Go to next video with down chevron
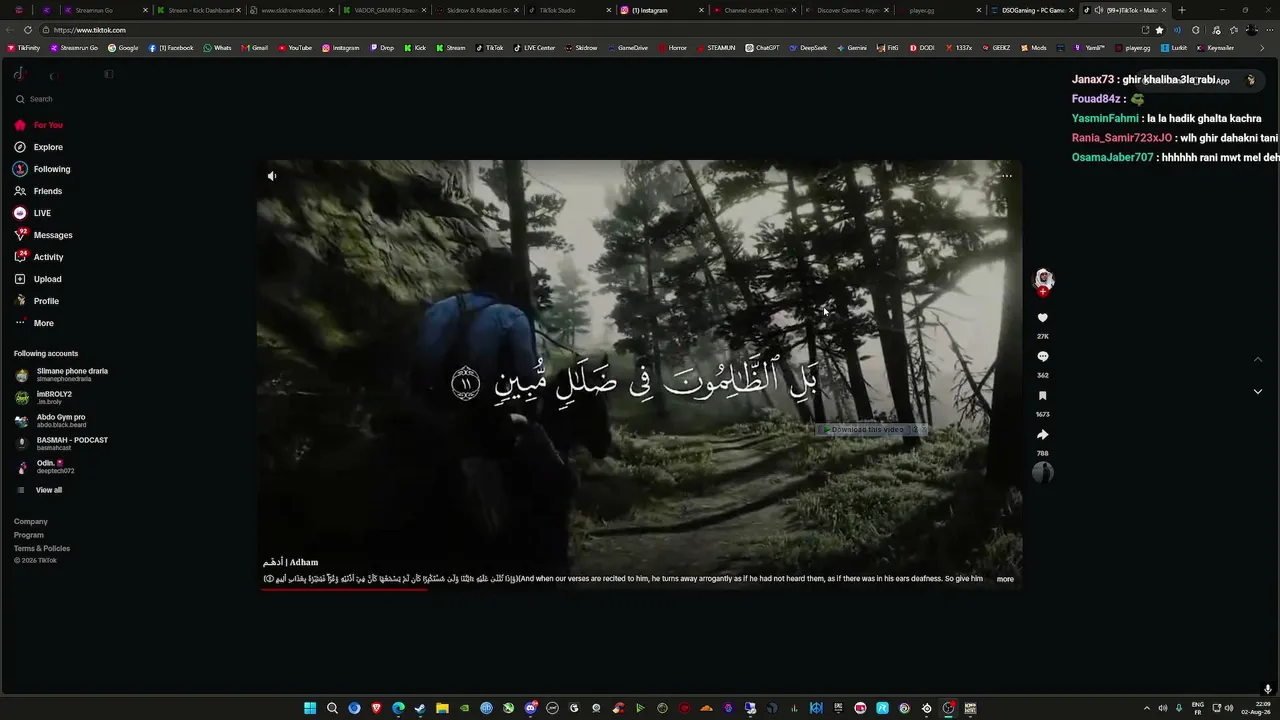Viewport: 1280px width, 720px height. click(1258, 392)
